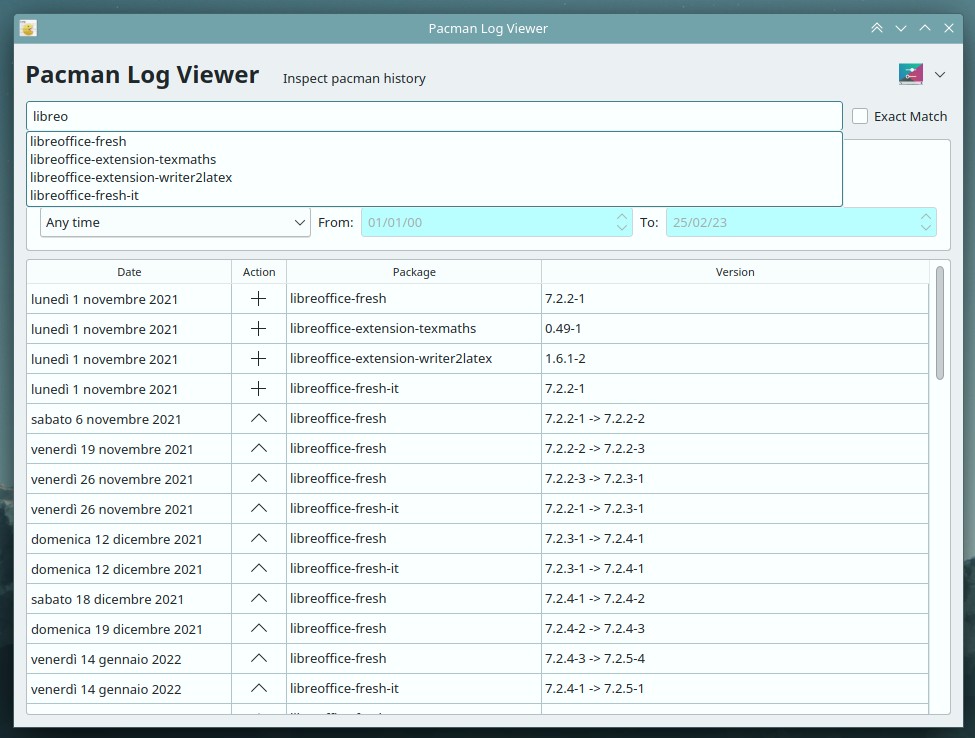Viewport: 975px width, 738px height.
Task: Select version '7.2.2-2 -> 7.2.2-3'
Action: click(x=735, y=448)
